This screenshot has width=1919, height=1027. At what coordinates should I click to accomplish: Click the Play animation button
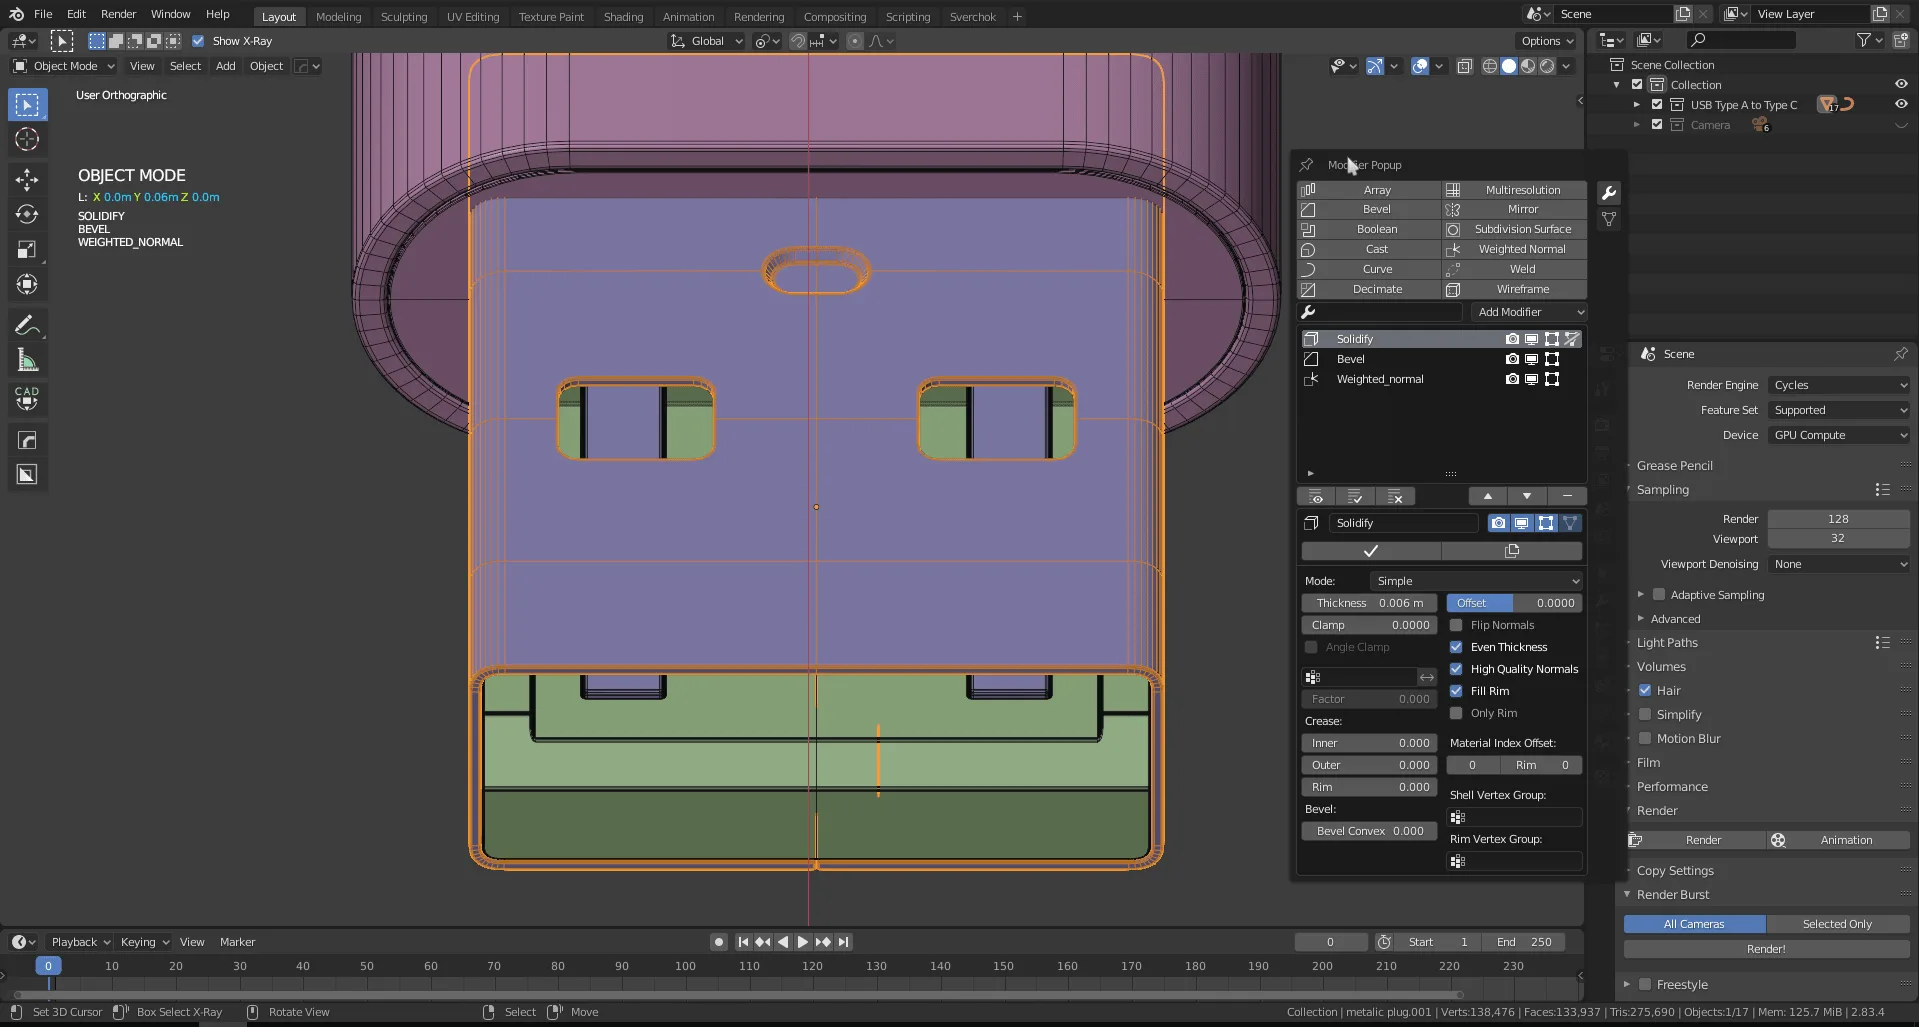pyautogui.click(x=802, y=942)
